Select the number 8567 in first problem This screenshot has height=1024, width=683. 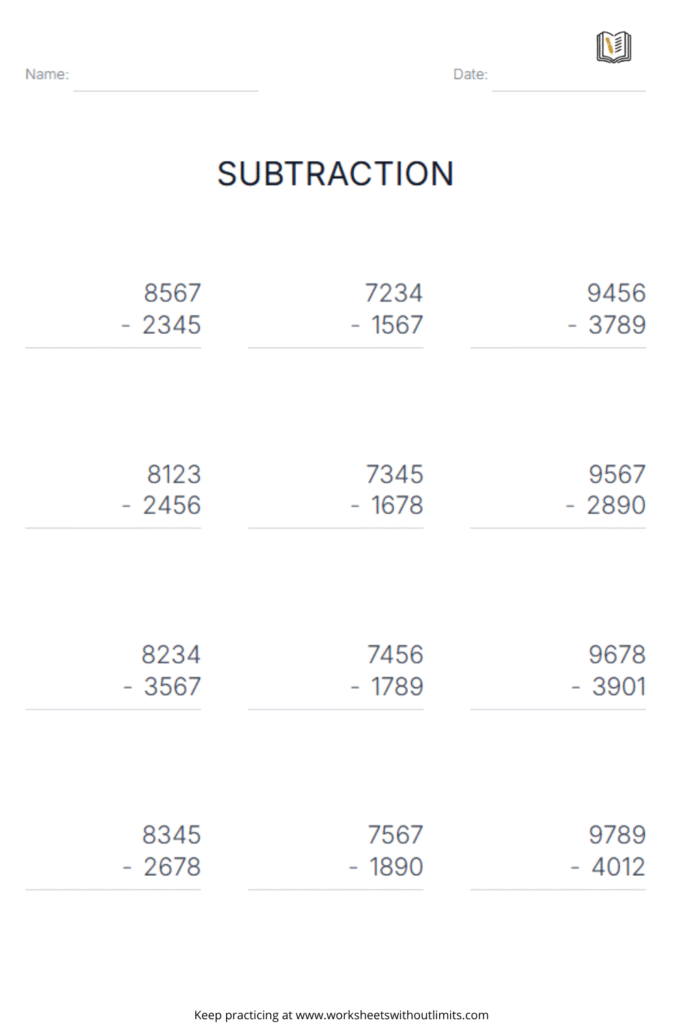point(172,293)
